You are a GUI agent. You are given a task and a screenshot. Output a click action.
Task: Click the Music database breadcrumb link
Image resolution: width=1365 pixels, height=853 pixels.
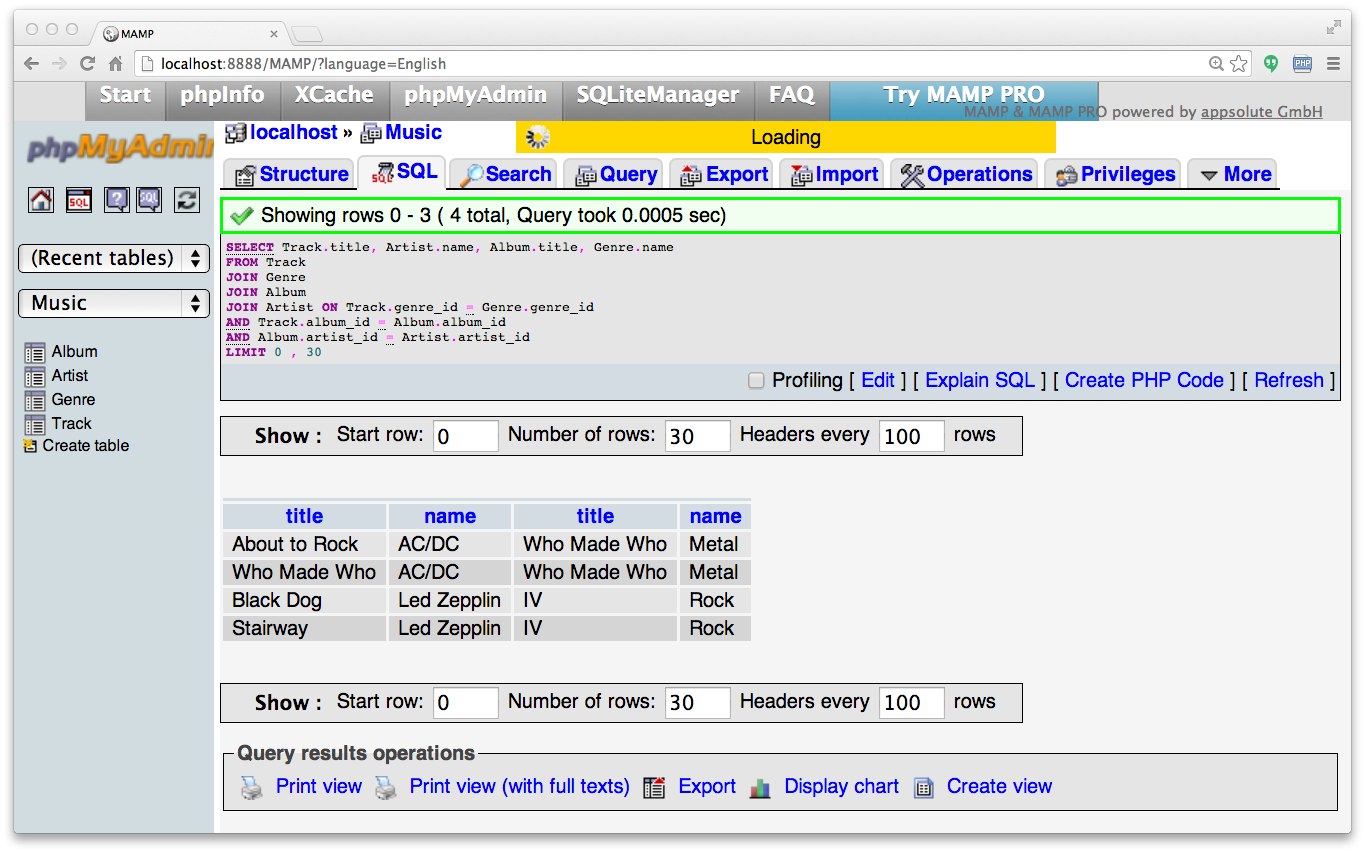[413, 133]
